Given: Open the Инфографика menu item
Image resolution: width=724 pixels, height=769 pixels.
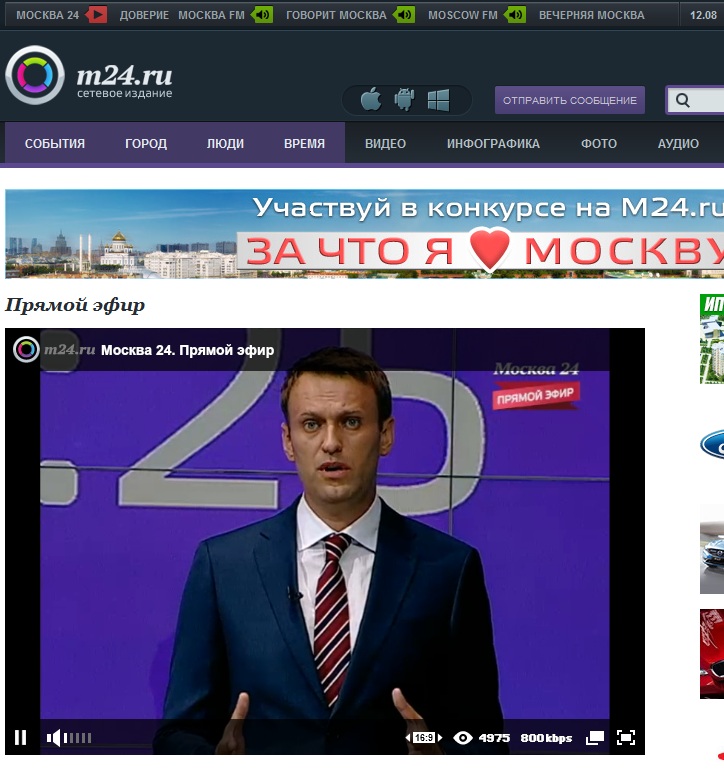Looking at the screenshot, I should [x=493, y=143].
